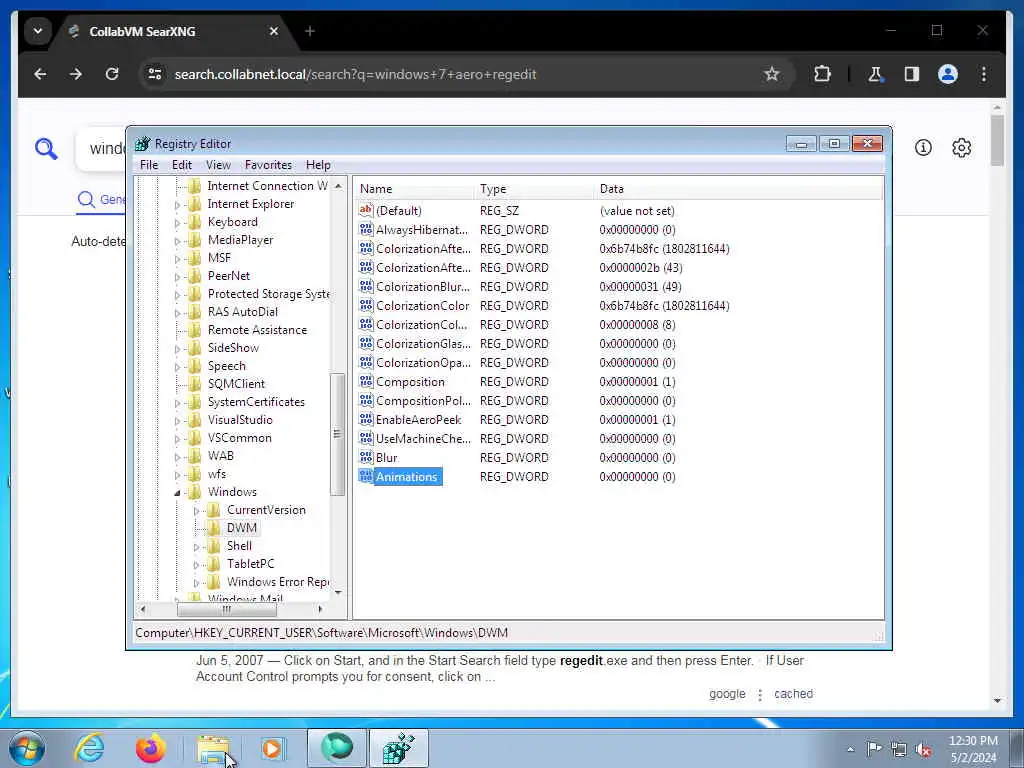This screenshot has height=768, width=1024.
Task: Expand the Keyboard key
Action: tap(177, 223)
